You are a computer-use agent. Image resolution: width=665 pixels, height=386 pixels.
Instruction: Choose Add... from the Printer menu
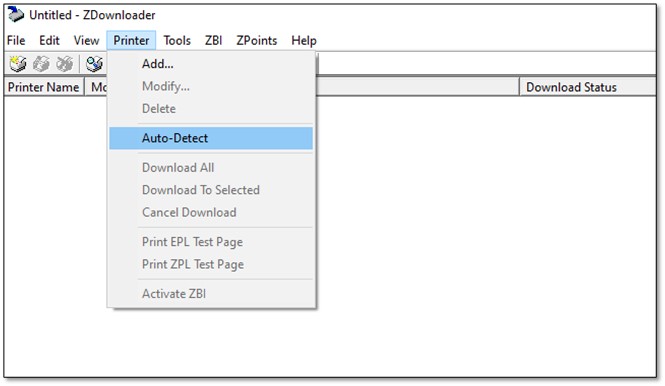point(211,64)
